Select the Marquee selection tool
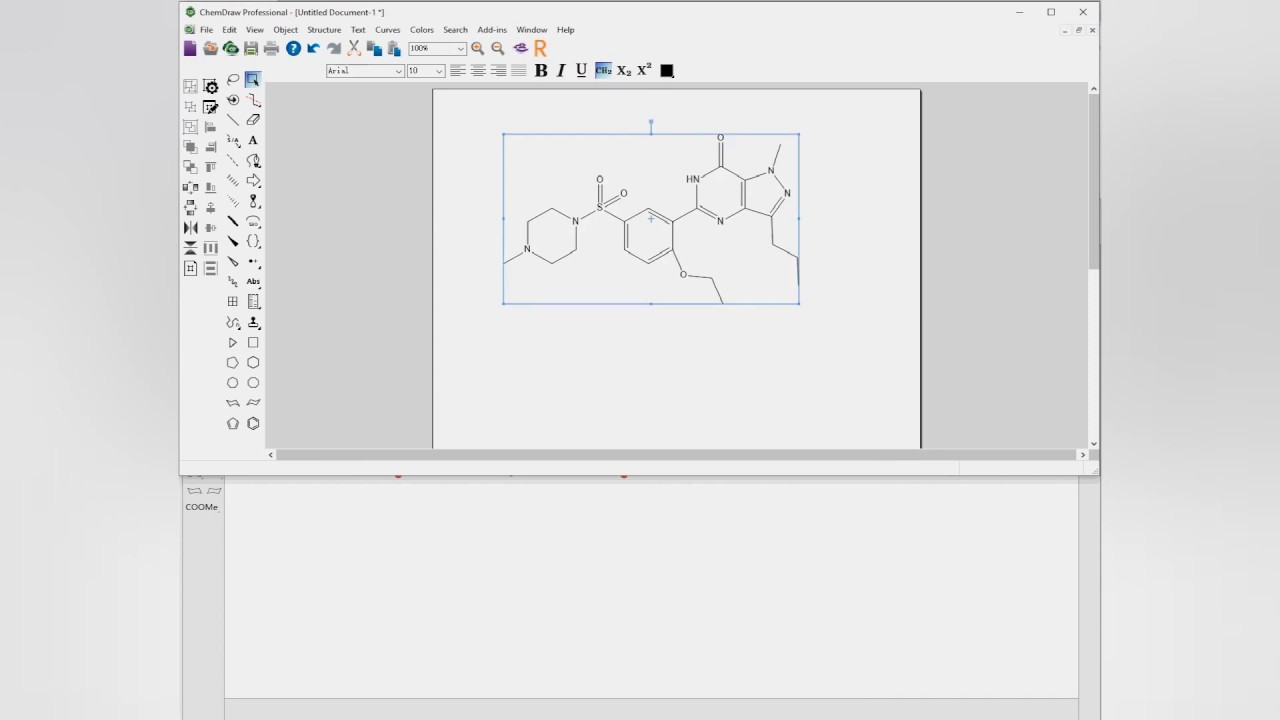 click(253, 80)
